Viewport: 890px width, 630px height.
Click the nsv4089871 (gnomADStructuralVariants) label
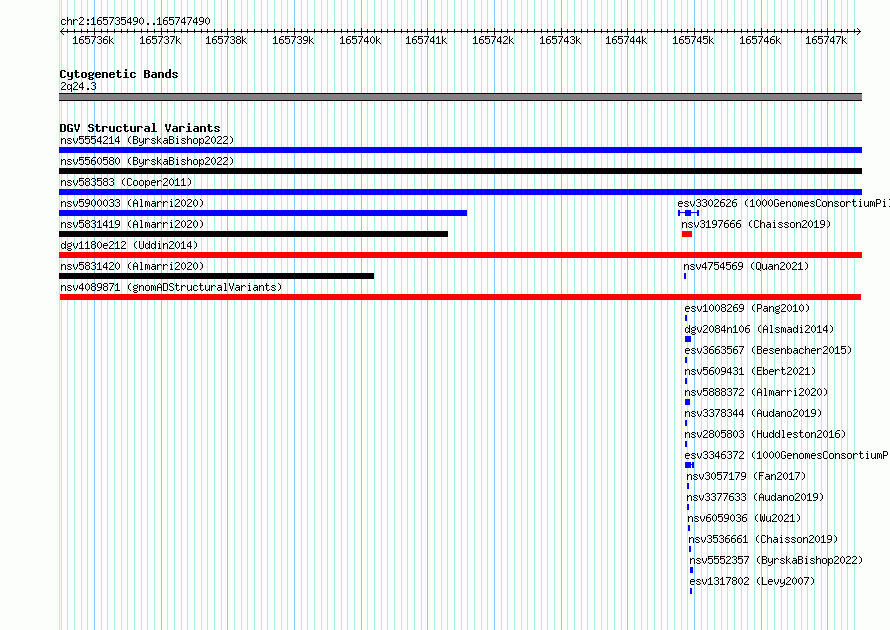point(171,287)
